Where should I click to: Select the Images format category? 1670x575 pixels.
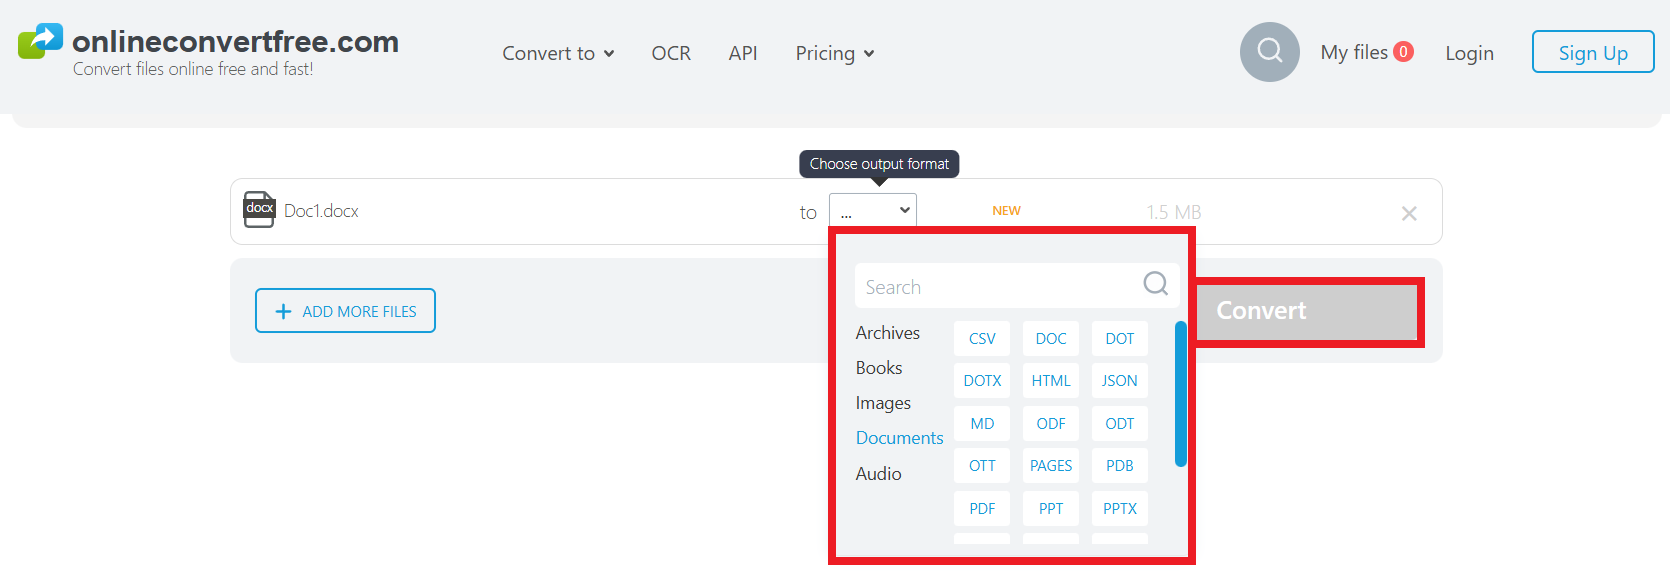pyautogui.click(x=883, y=403)
